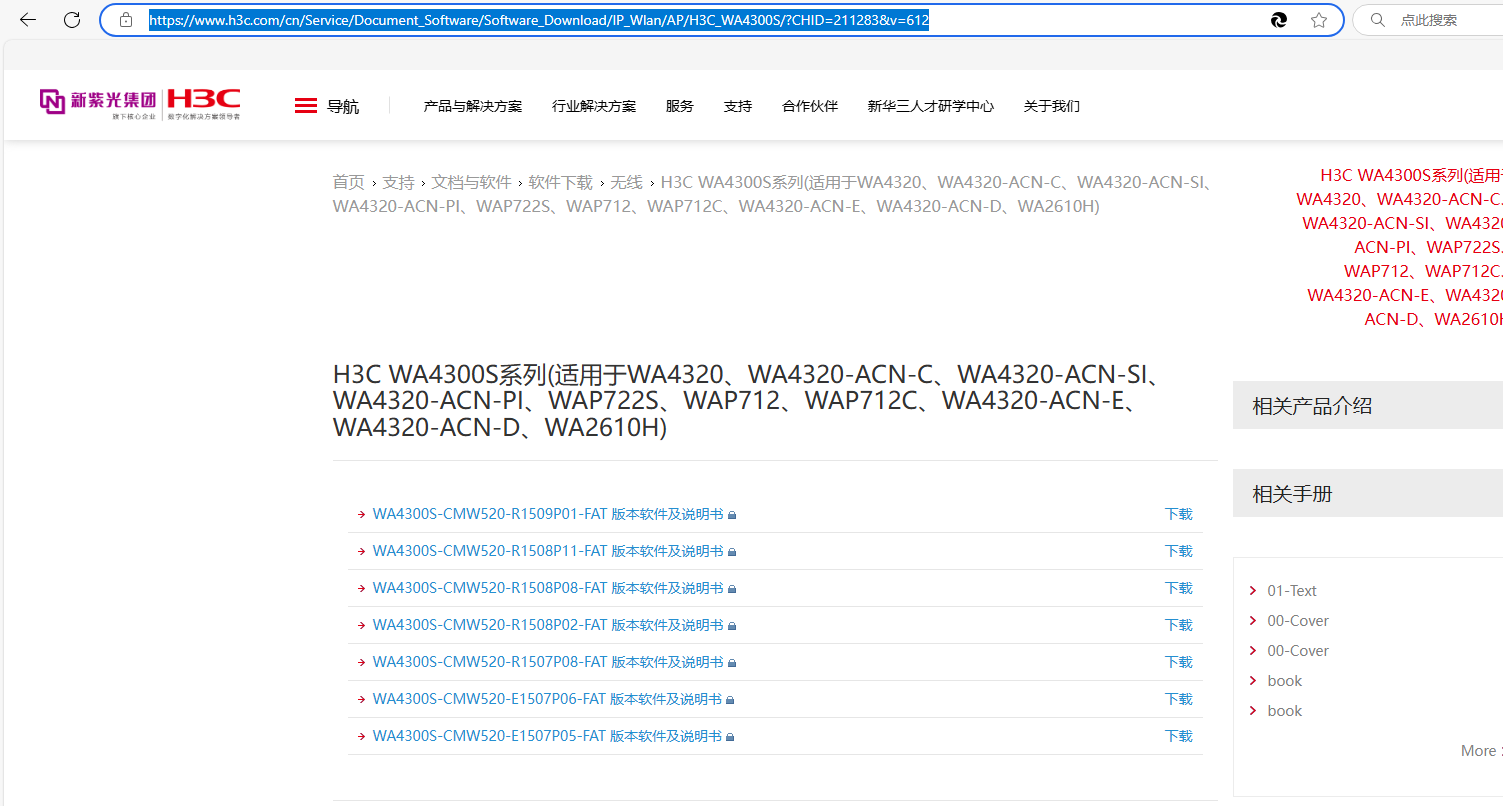The image size is (1503, 806).
Task: Click 无线 in the breadcrumb
Action: point(627,182)
